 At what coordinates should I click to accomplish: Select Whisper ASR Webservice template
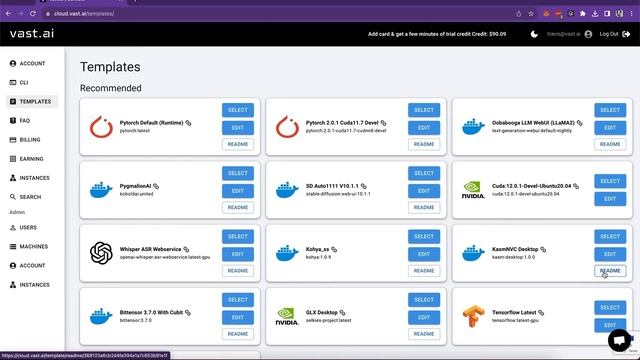[238, 236]
